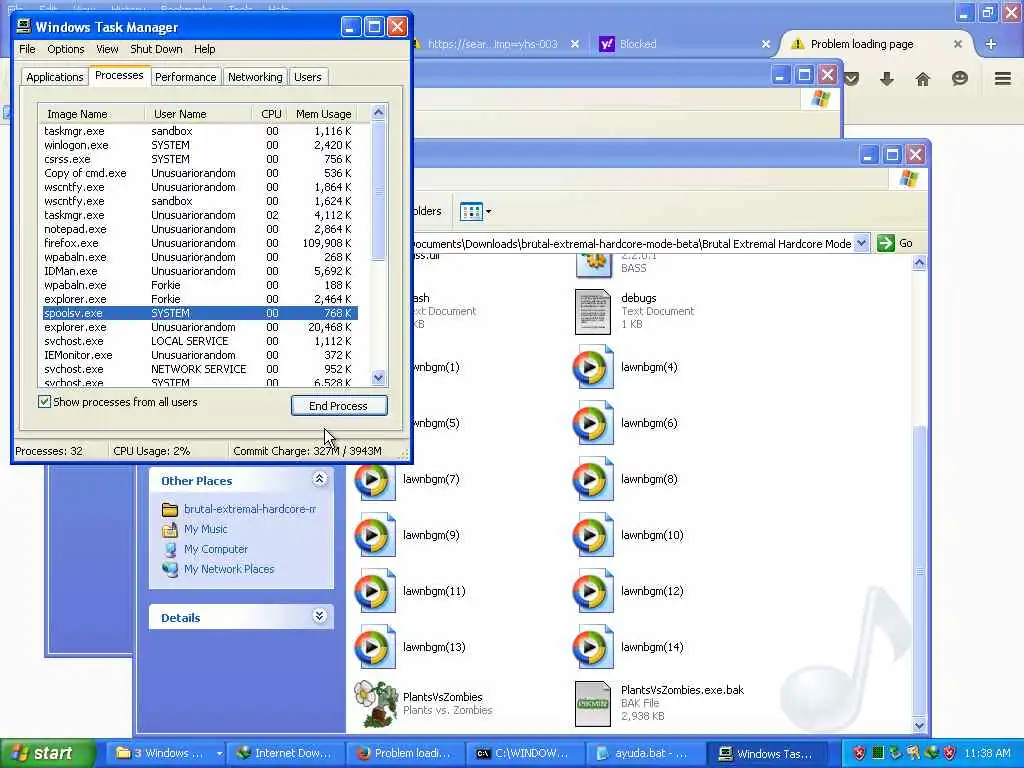Select the BASS dll gear icon

click(x=593, y=264)
